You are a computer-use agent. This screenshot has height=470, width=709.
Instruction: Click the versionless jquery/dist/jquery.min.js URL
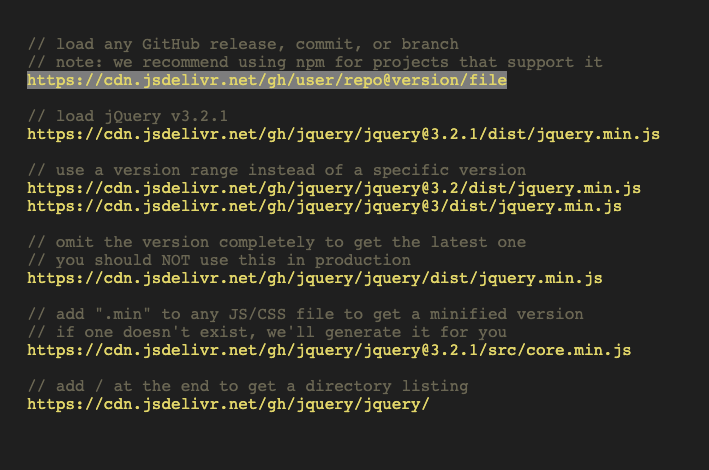coord(315,278)
